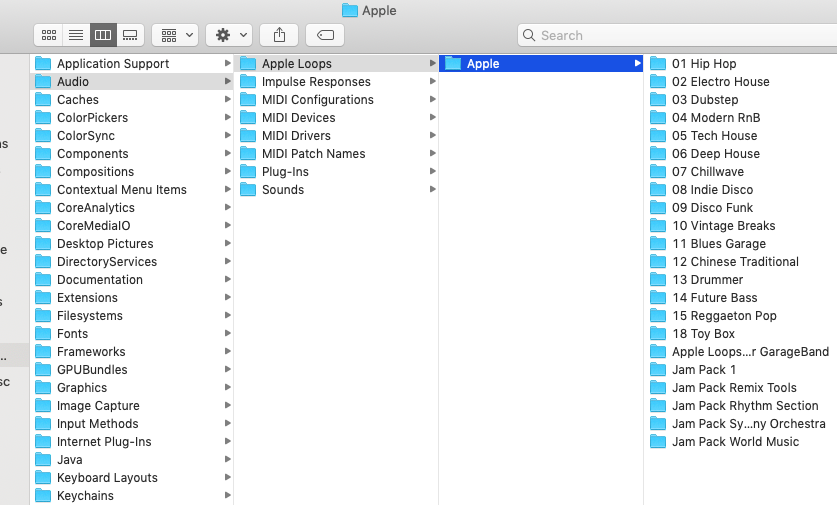Select the ColorSync folder row
The height and width of the screenshot is (505, 837).
point(132,136)
